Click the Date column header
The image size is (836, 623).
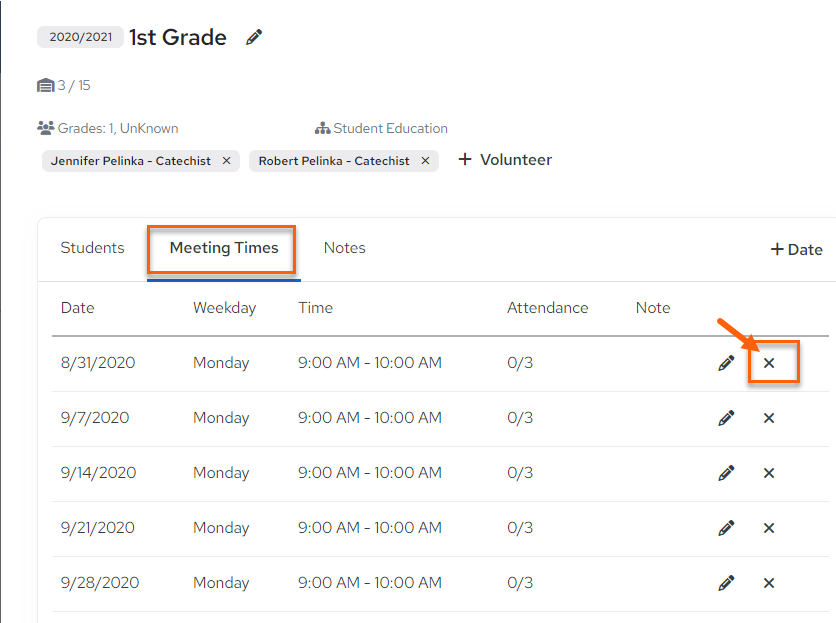tap(77, 308)
